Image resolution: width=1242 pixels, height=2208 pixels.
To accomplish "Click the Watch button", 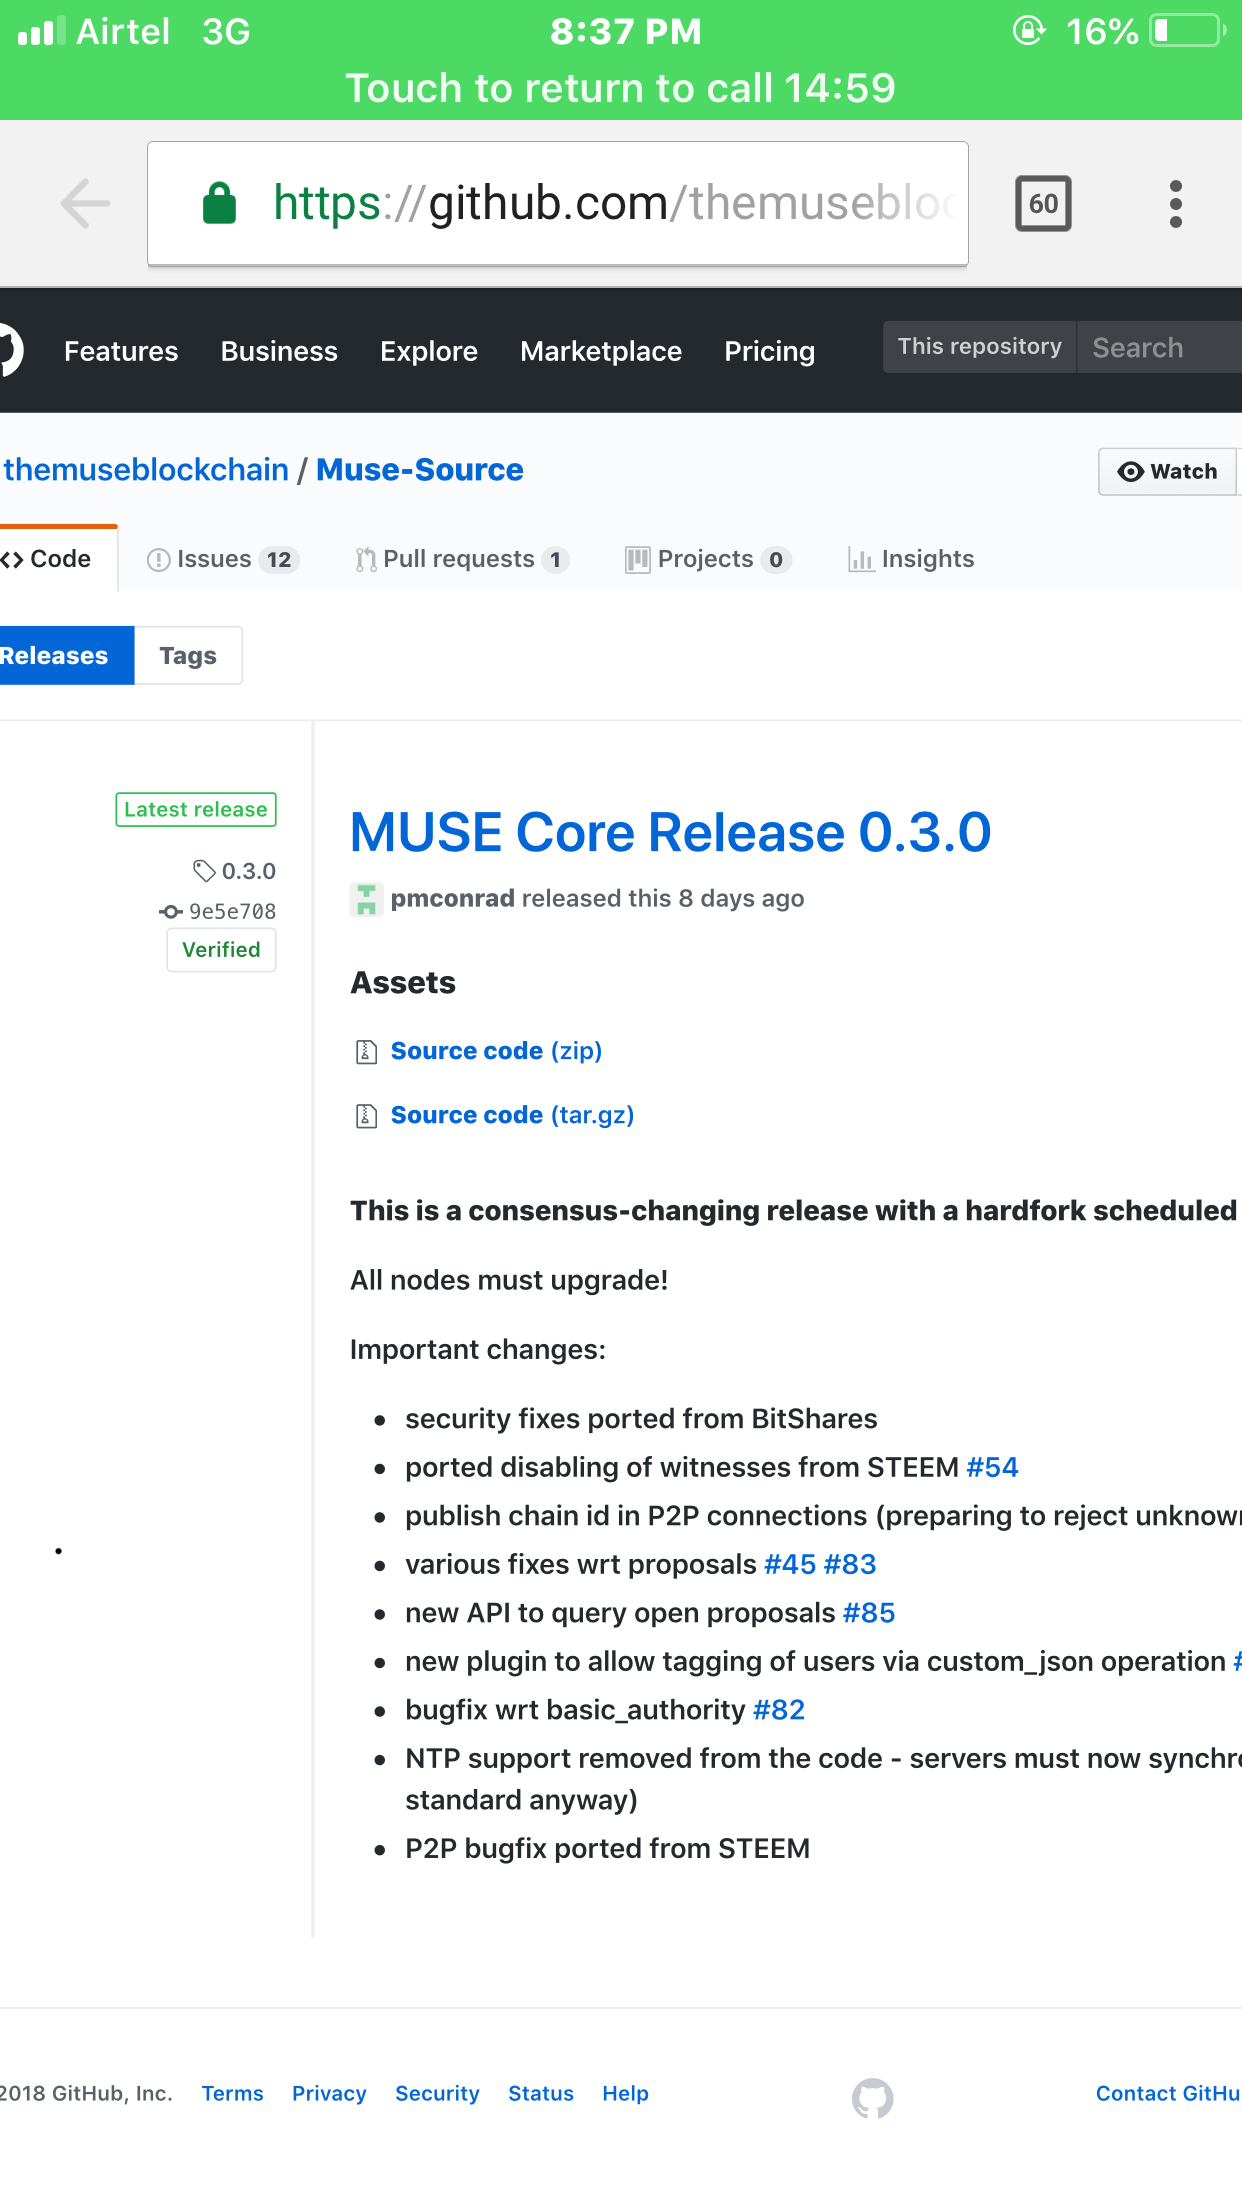I will click(1168, 471).
